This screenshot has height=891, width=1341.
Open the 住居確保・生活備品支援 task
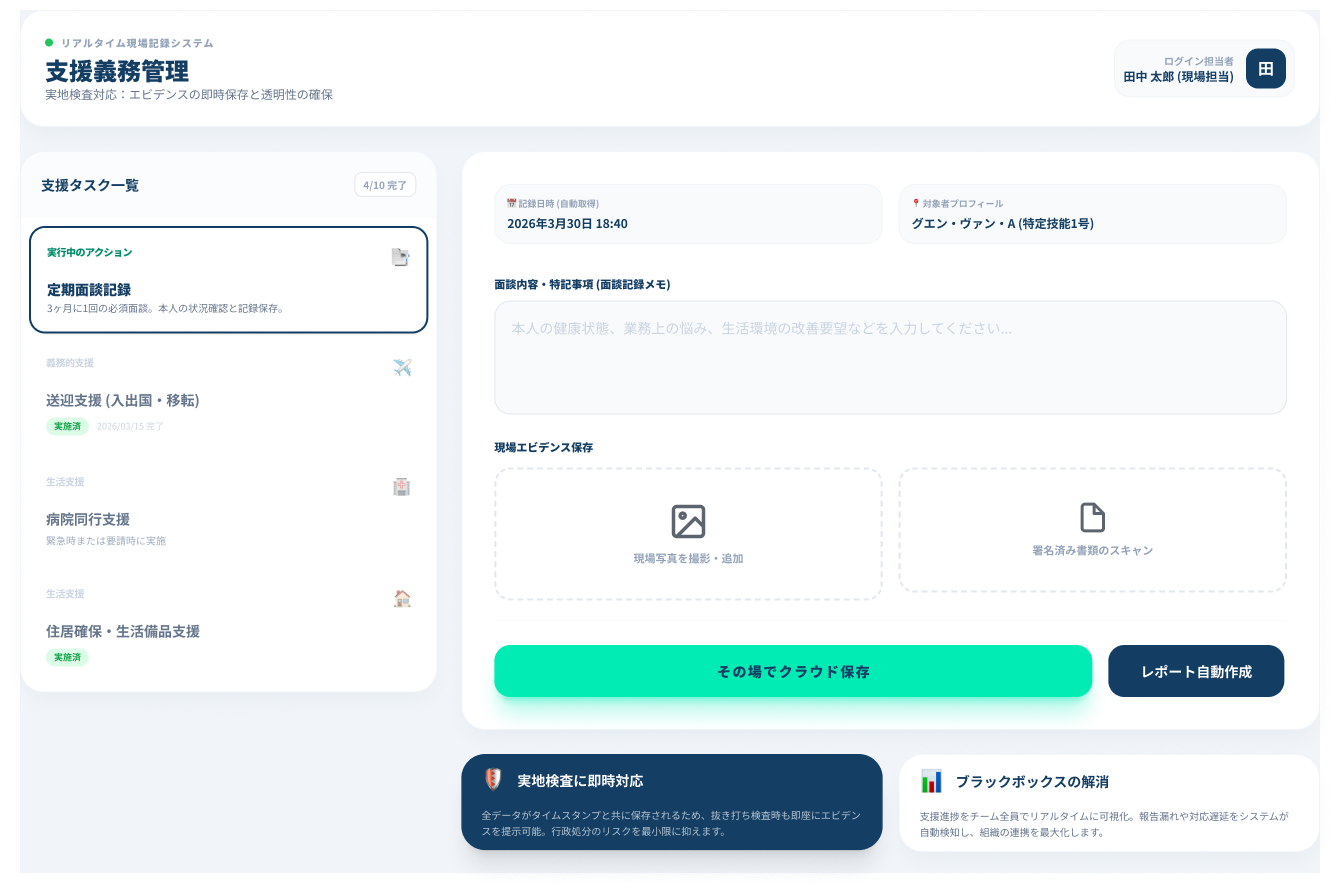coord(228,631)
